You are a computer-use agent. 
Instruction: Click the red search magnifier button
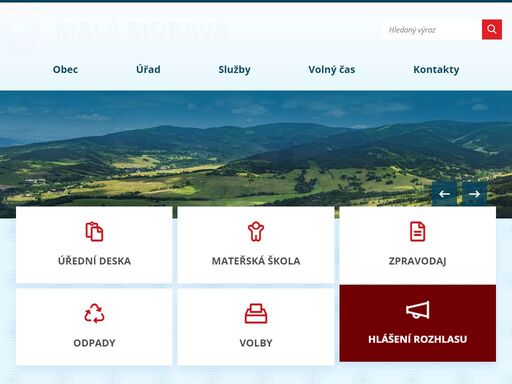tap(492, 29)
